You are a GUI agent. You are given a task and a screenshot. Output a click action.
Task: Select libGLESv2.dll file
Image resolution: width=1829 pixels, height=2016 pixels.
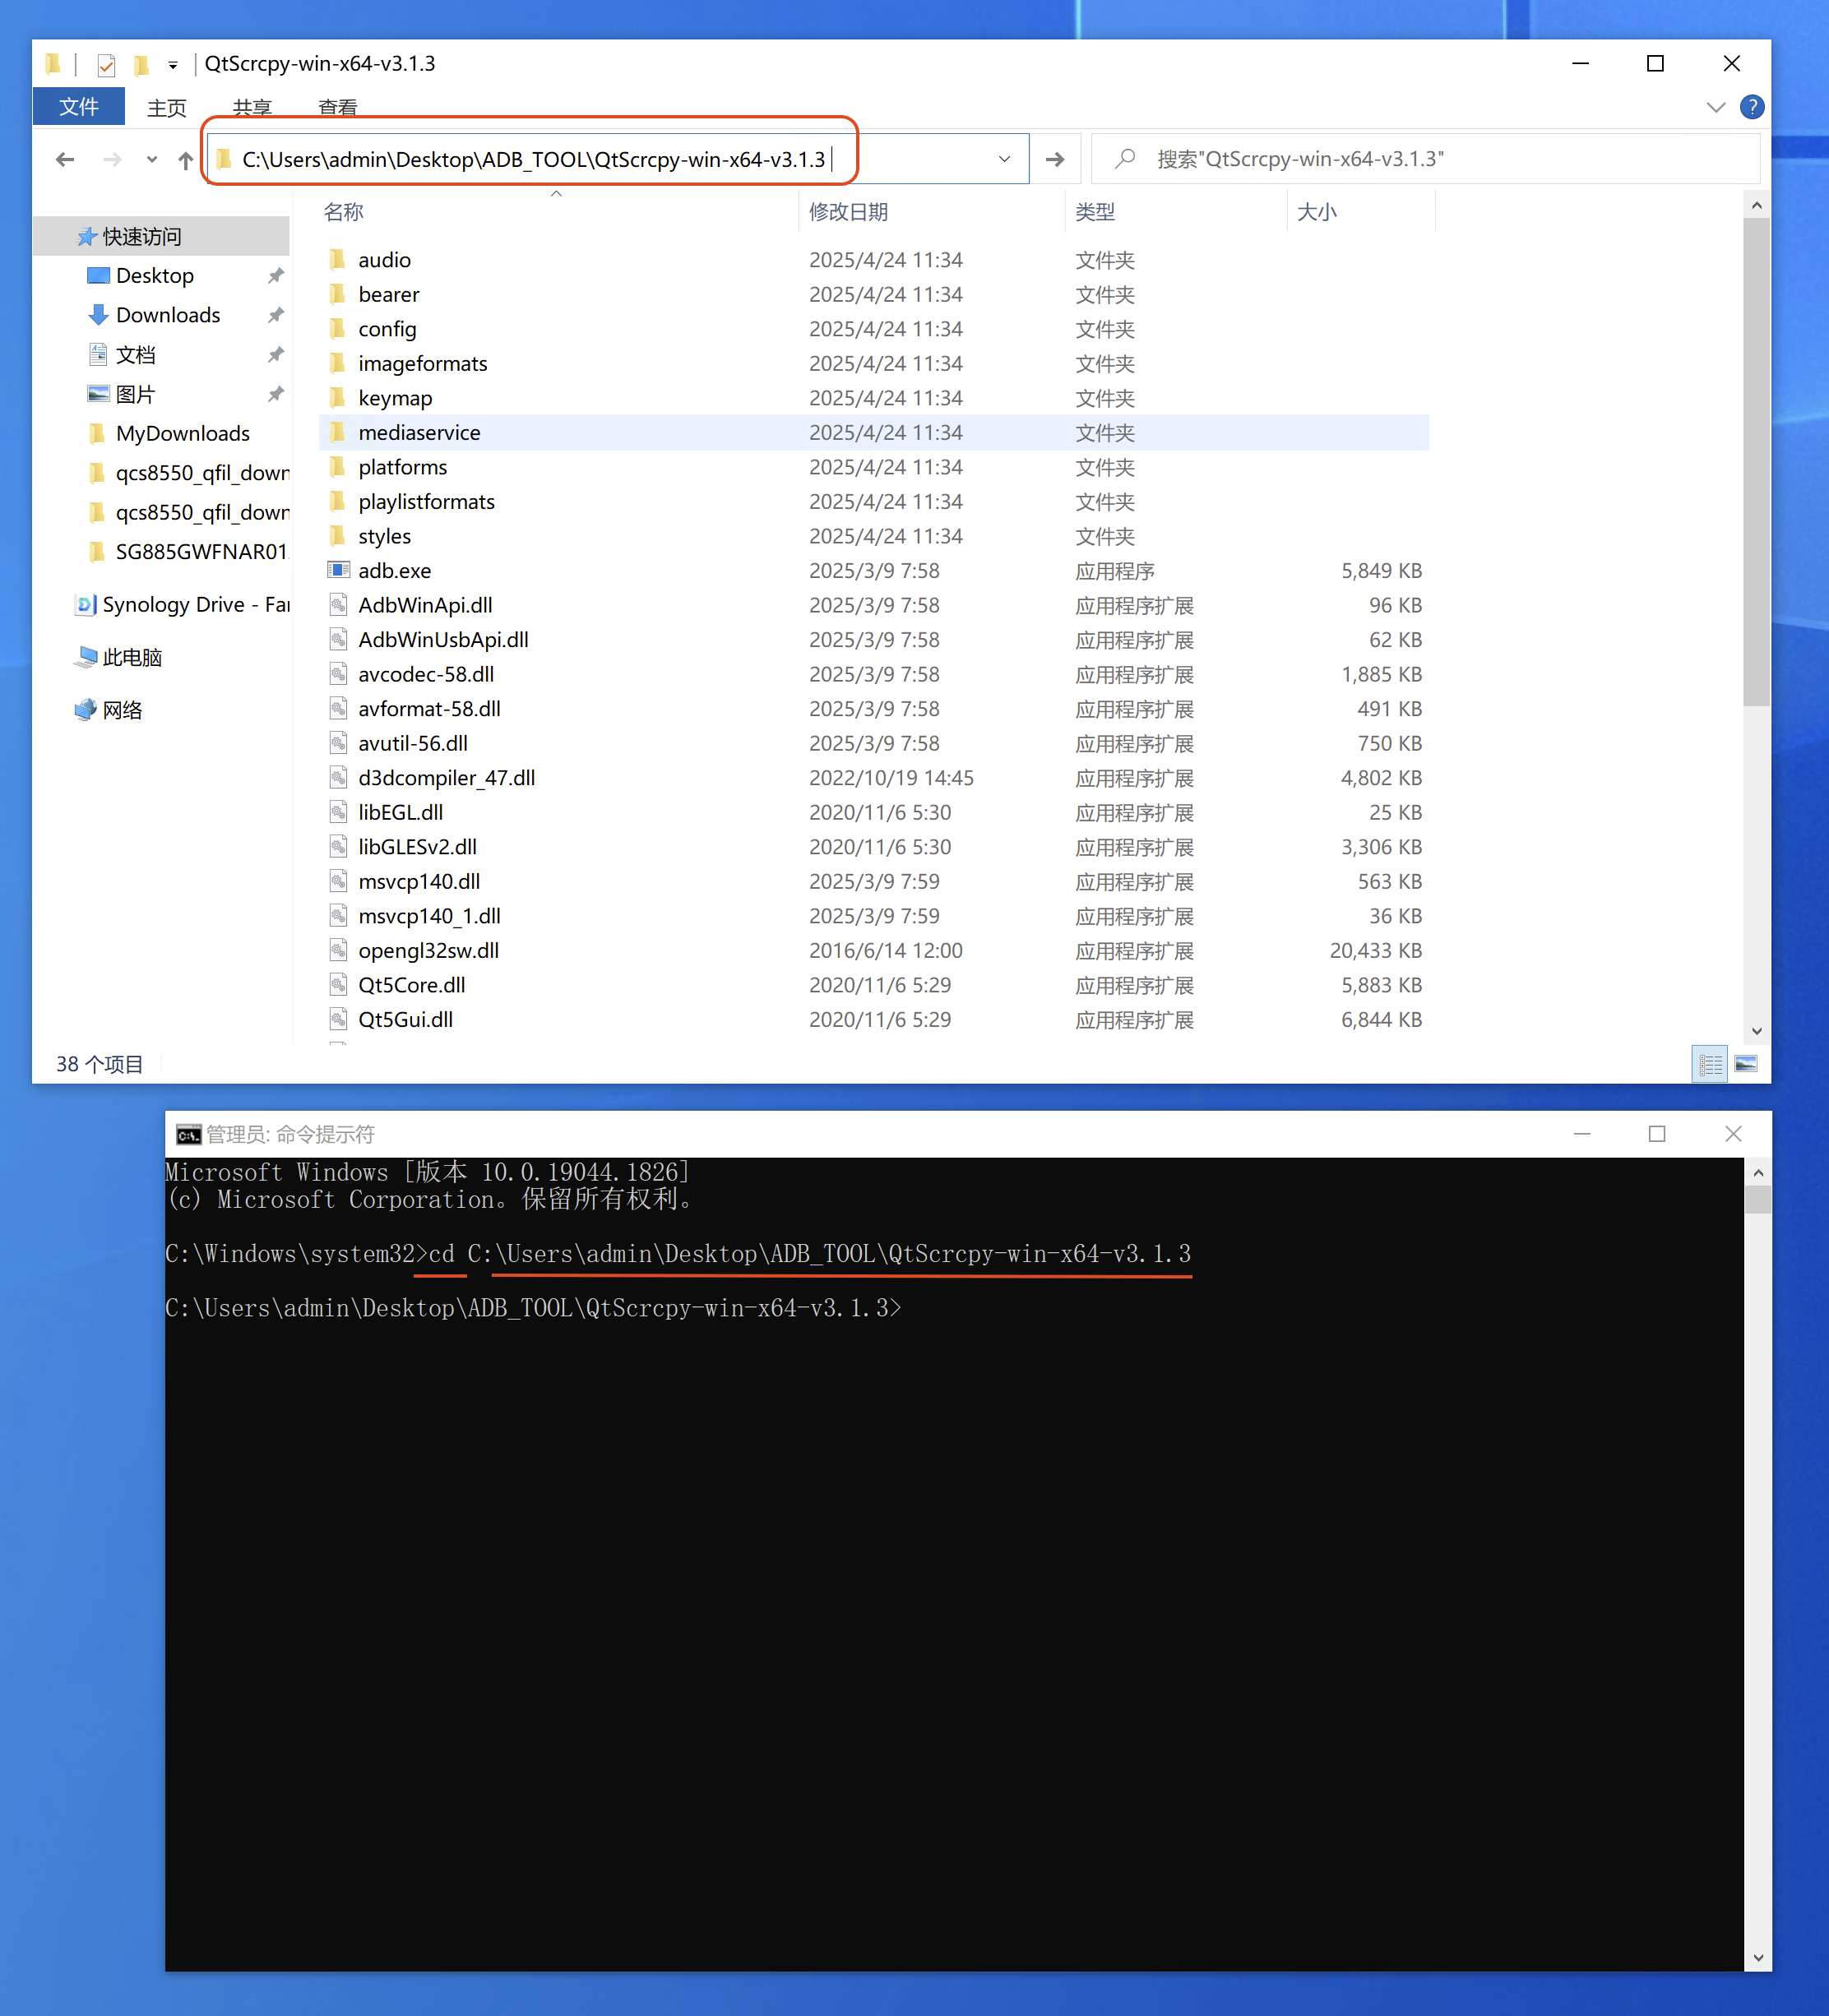pos(417,847)
